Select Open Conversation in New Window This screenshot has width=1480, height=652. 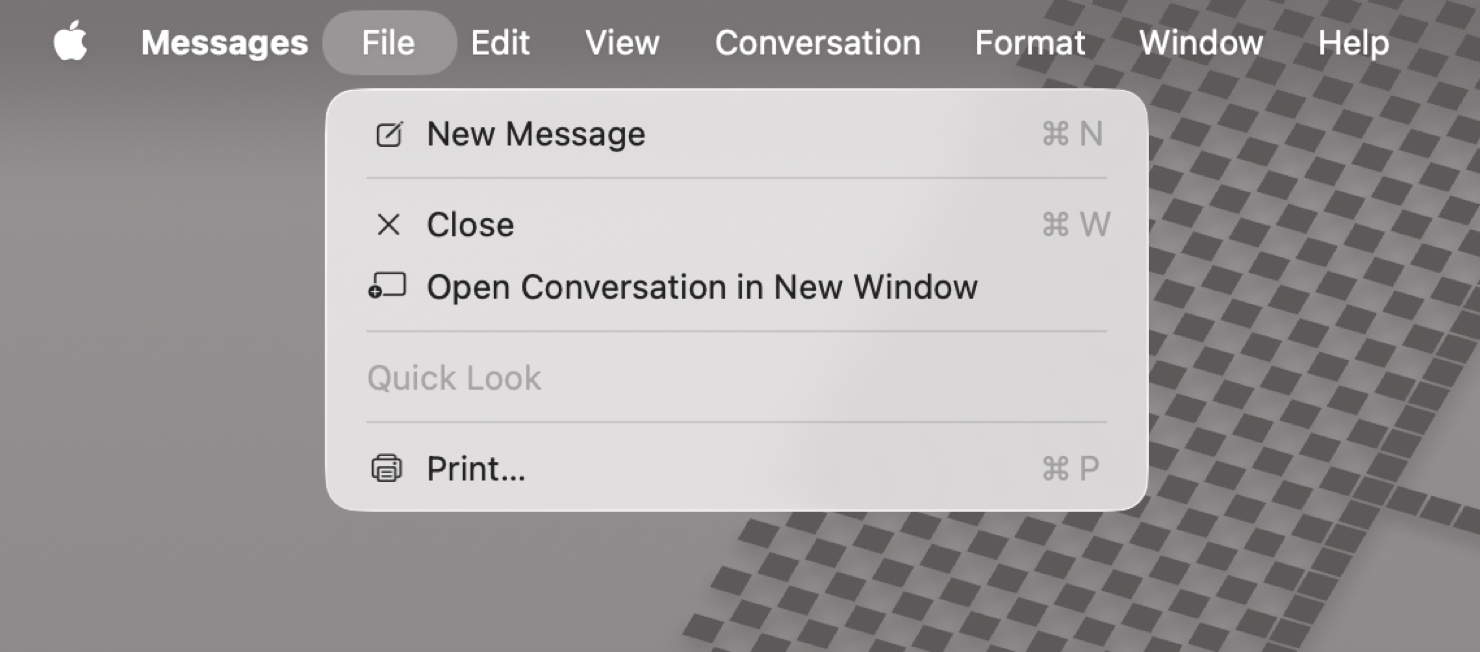click(702, 287)
